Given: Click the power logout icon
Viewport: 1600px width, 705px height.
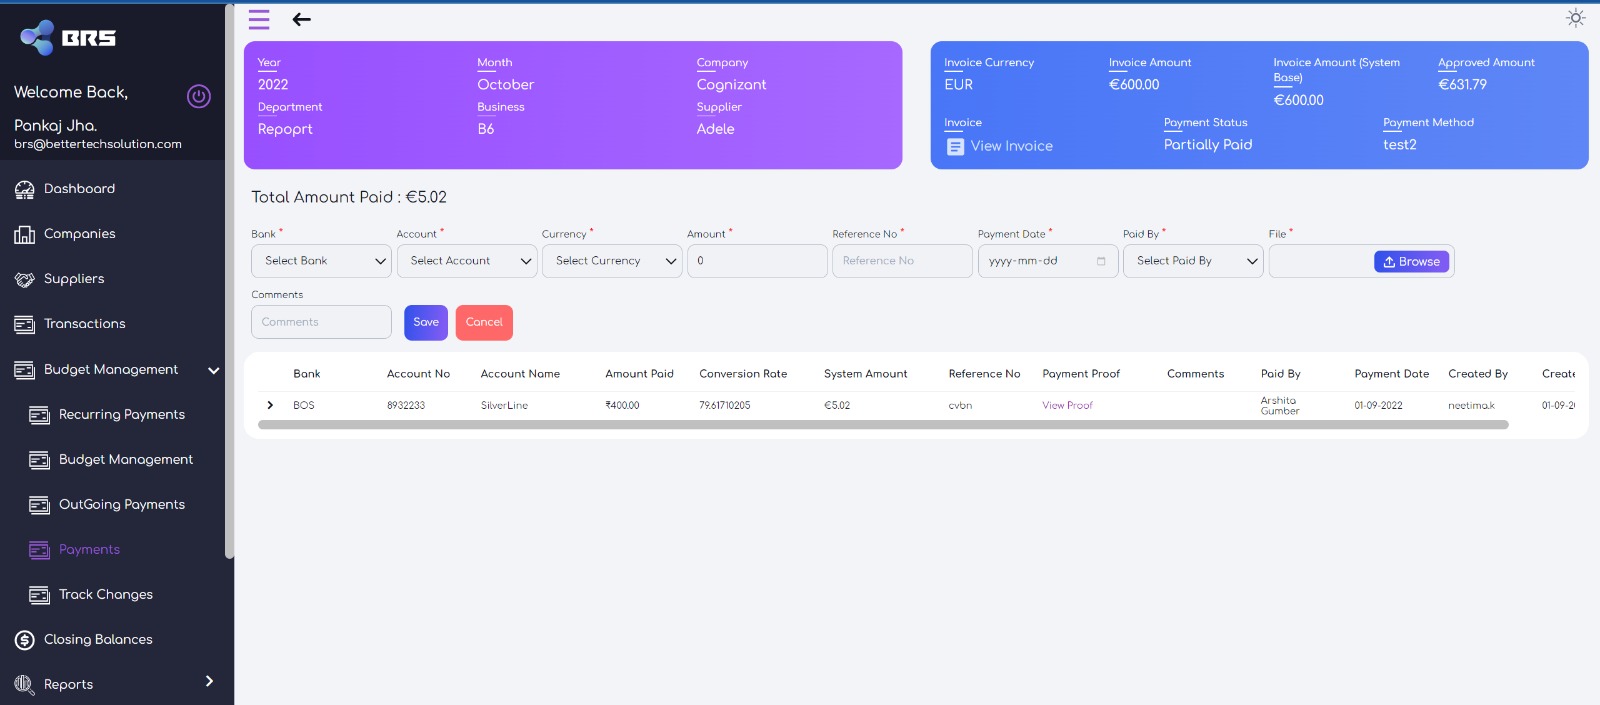Looking at the screenshot, I should click(199, 96).
